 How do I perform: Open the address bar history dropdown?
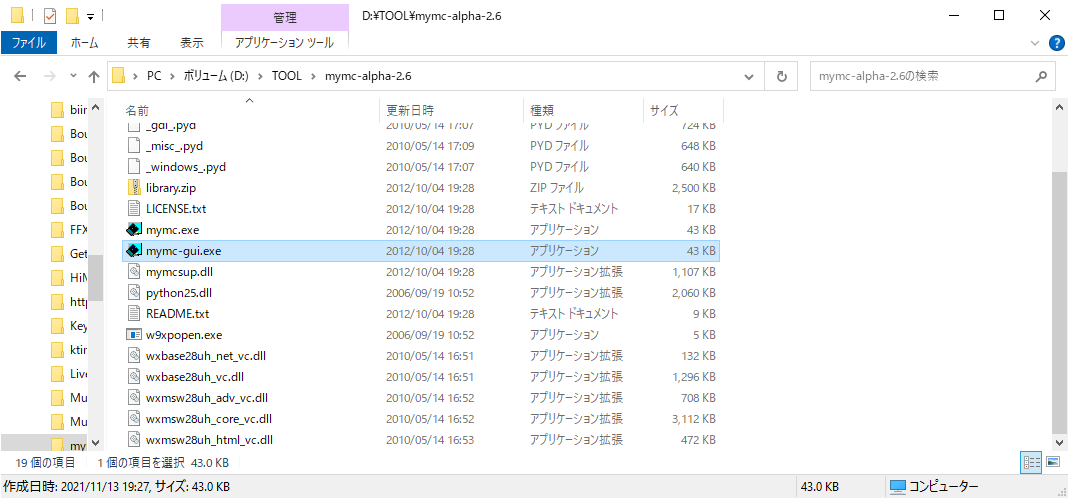(x=748, y=76)
